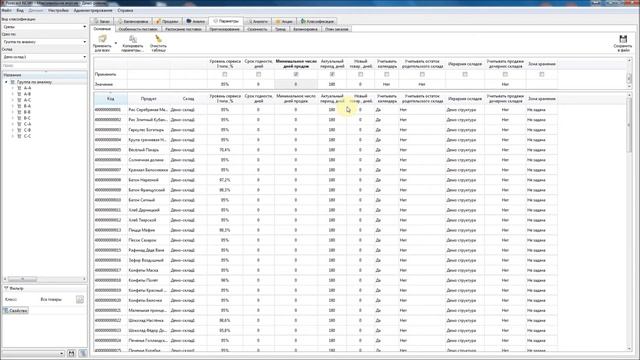Click the cart icon next to A-A
Screen dimensions: 640x360
[x=19, y=88]
